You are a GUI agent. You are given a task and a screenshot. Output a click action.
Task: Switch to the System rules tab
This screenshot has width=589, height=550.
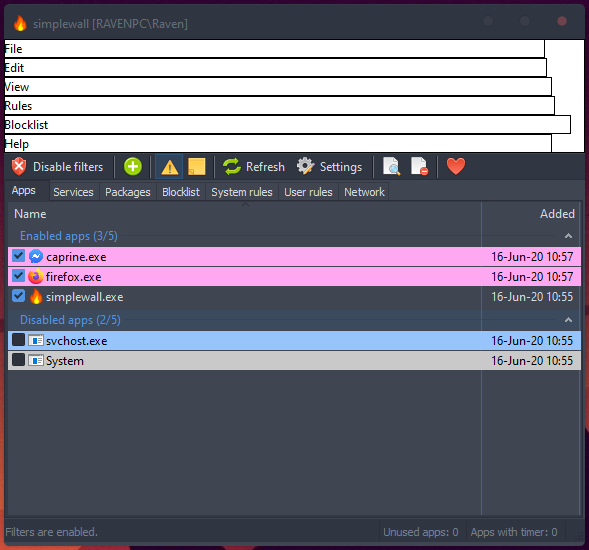click(242, 192)
